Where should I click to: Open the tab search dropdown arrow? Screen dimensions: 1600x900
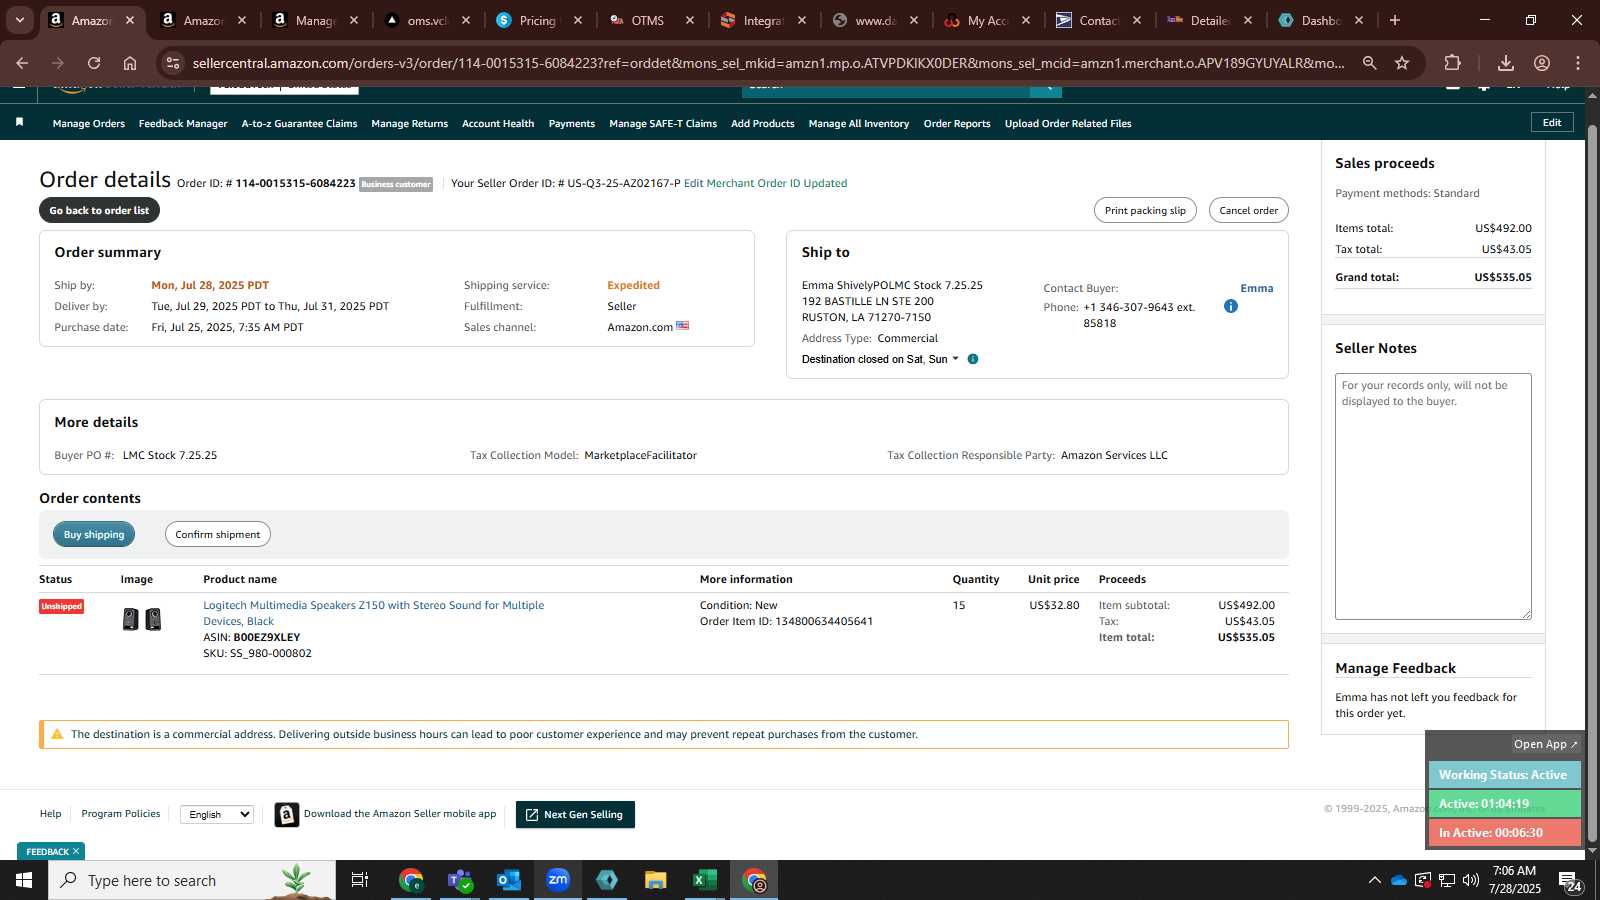point(19,20)
